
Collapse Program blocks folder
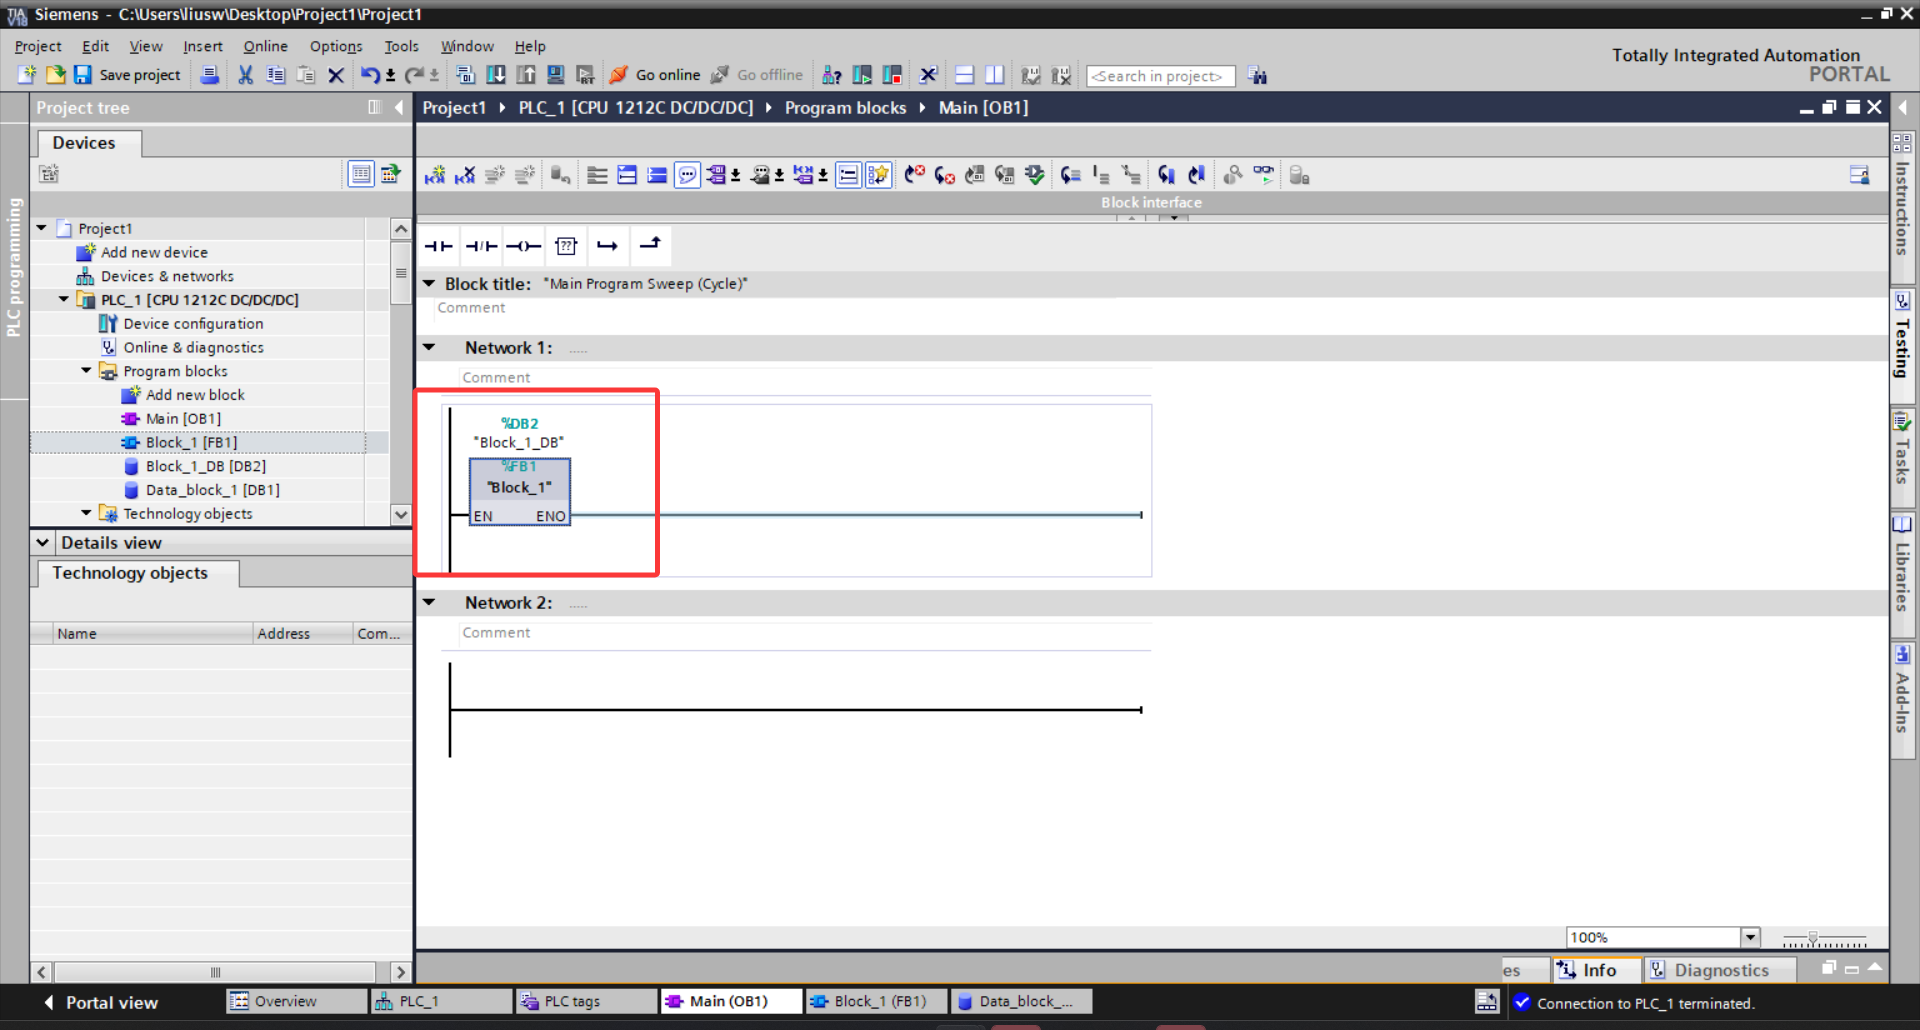[x=86, y=370]
